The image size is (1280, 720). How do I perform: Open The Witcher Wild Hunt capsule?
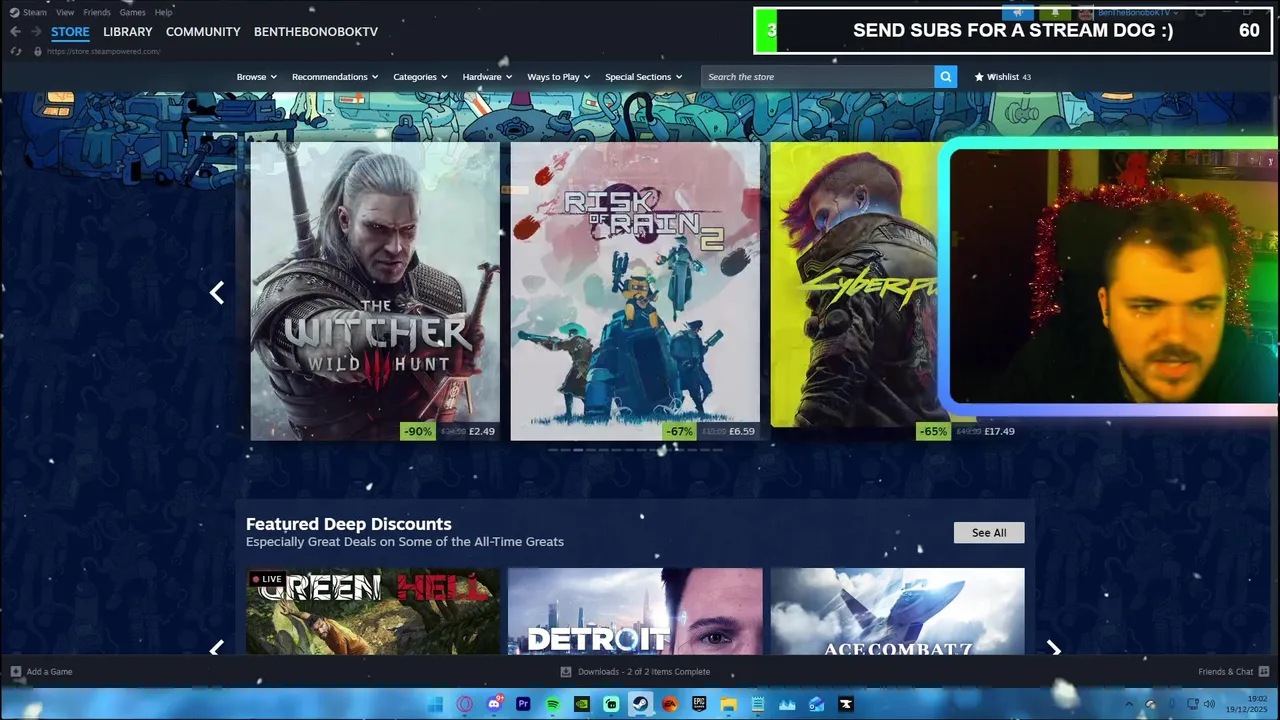tap(375, 291)
